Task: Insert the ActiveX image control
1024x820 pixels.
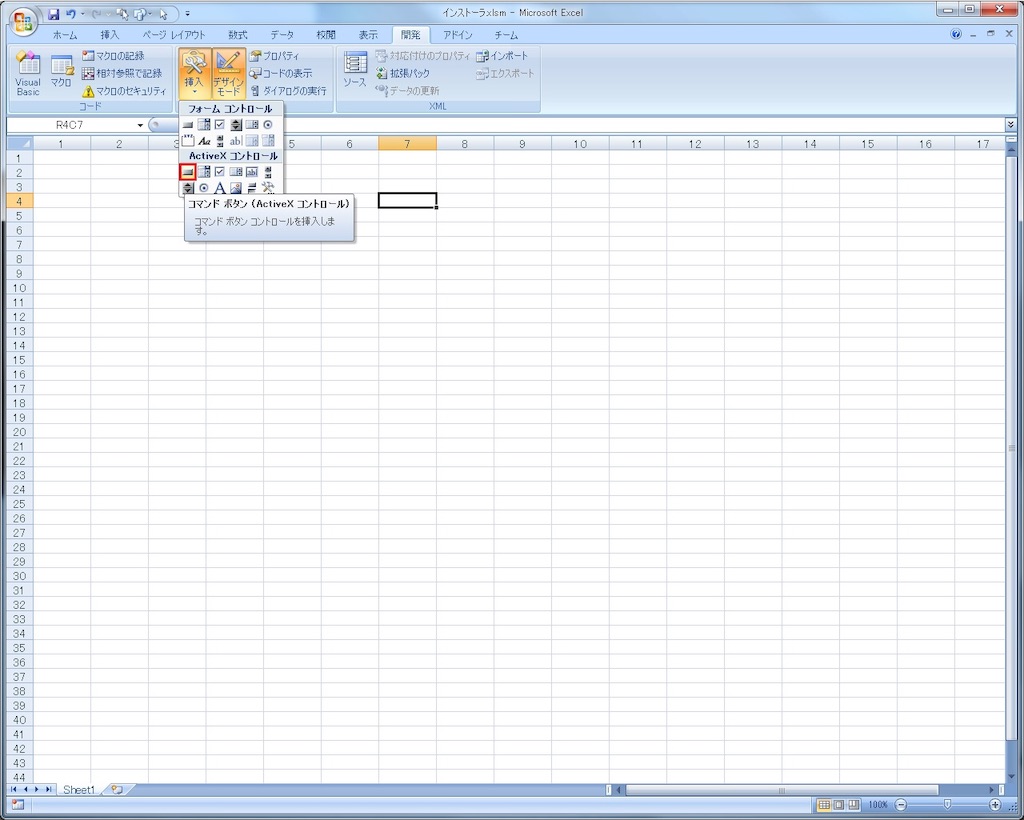Action: (236, 188)
